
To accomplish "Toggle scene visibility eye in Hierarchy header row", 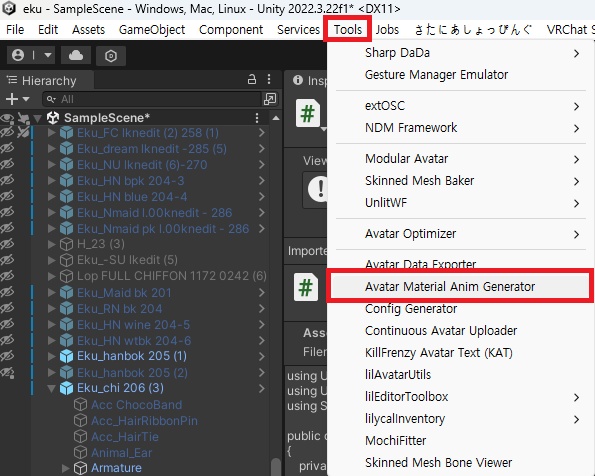I will pos(7,118).
